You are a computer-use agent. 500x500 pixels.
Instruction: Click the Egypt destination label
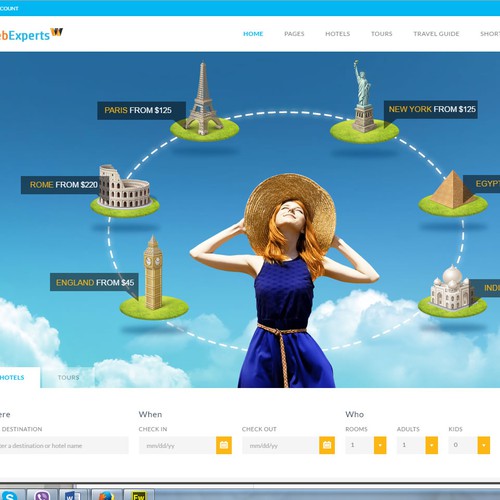[x=482, y=184]
